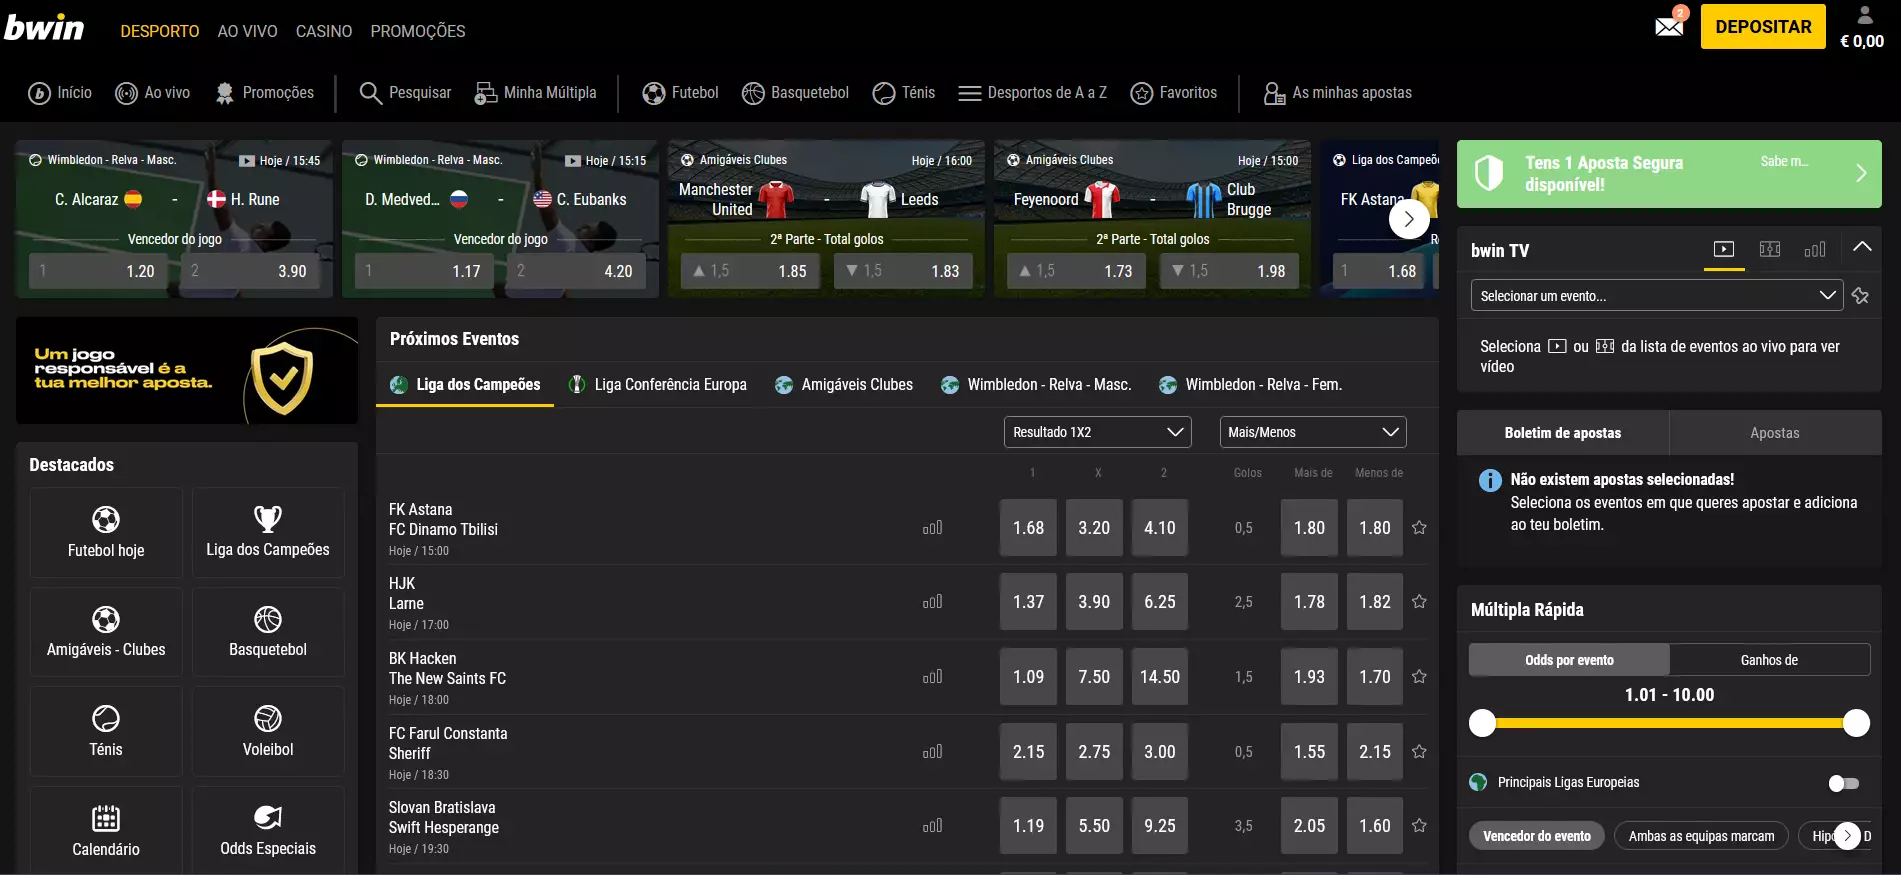Open Futebol hoje highlight tile

(106, 532)
